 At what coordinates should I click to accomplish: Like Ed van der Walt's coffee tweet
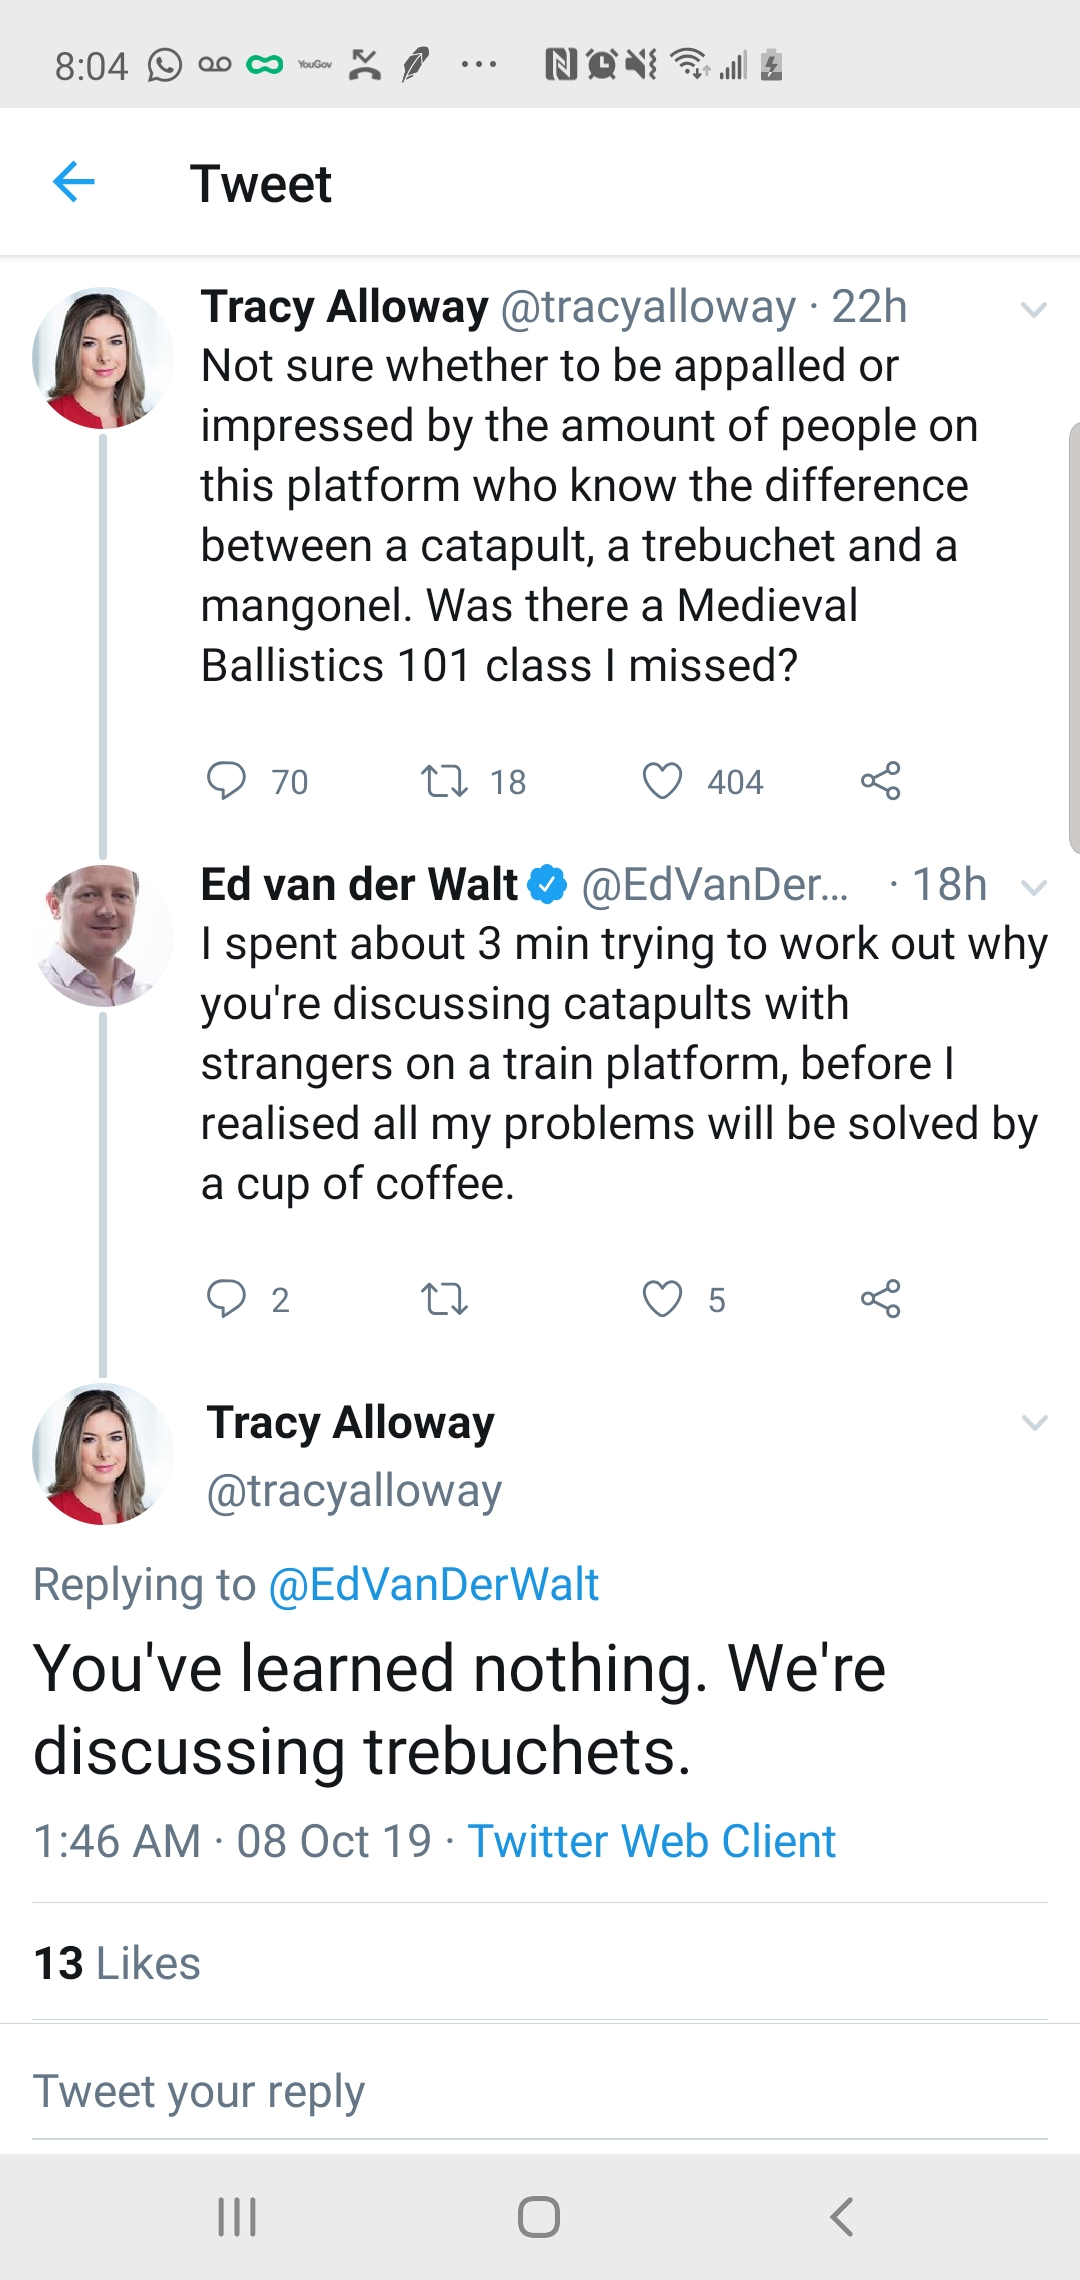(667, 1299)
